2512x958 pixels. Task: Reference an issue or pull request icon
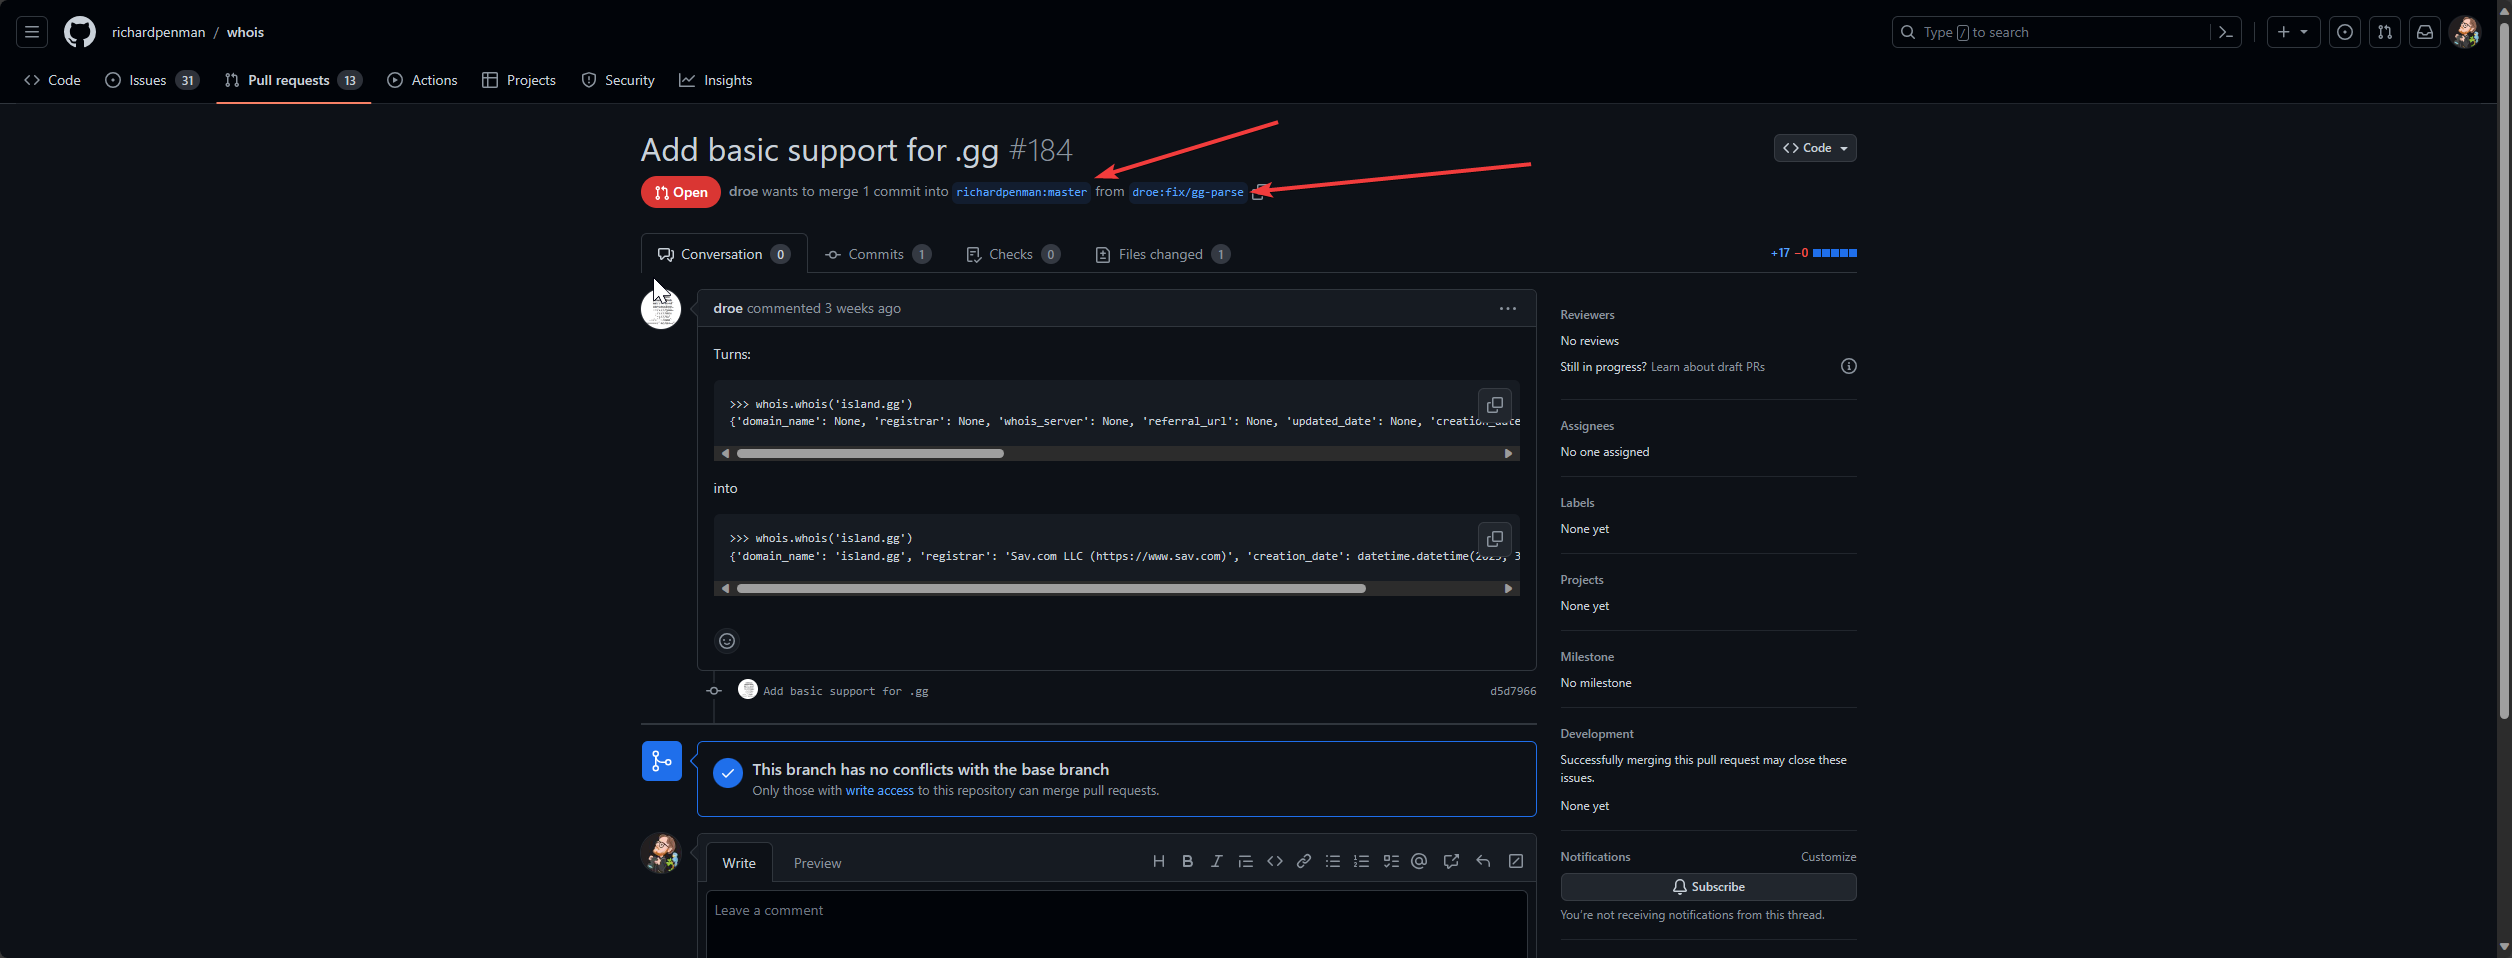pyautogui.click(x=1451, y=861)
